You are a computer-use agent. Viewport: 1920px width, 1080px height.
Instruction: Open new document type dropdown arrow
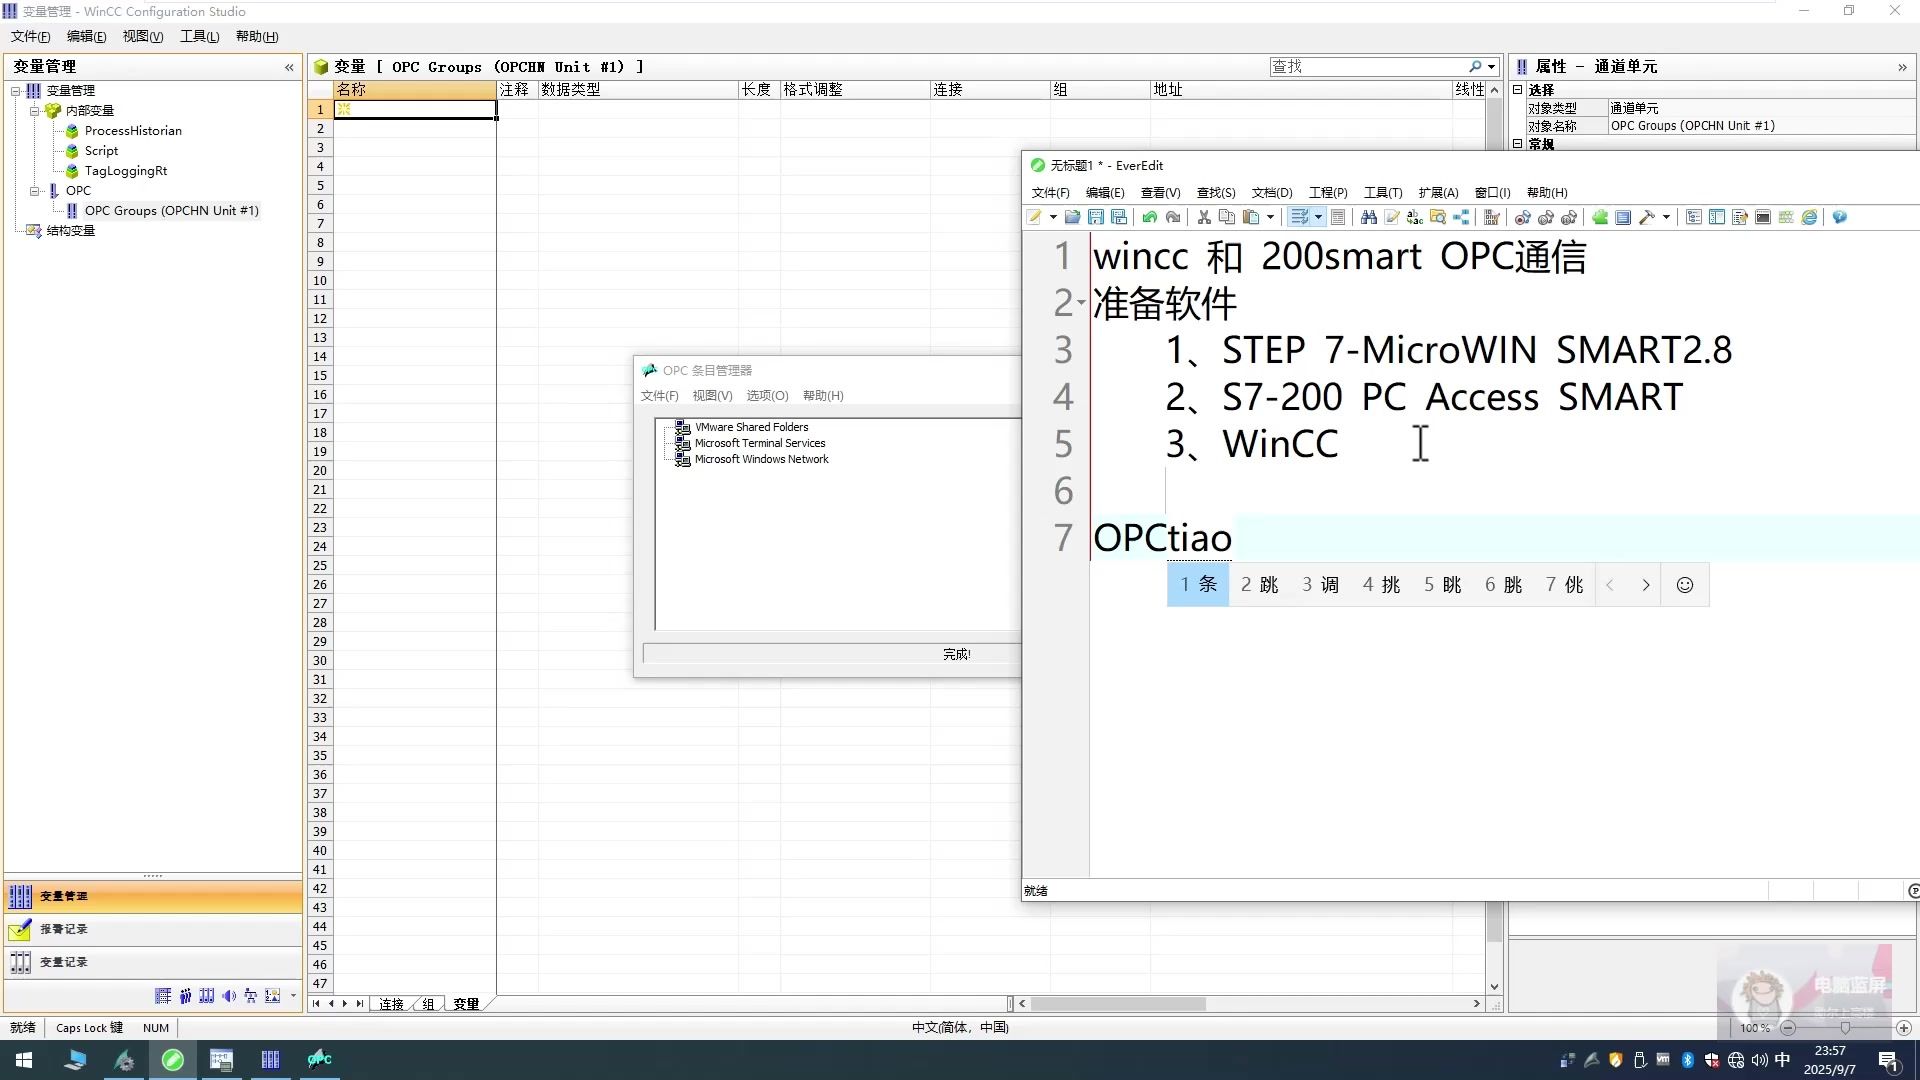click(1053, 217)
